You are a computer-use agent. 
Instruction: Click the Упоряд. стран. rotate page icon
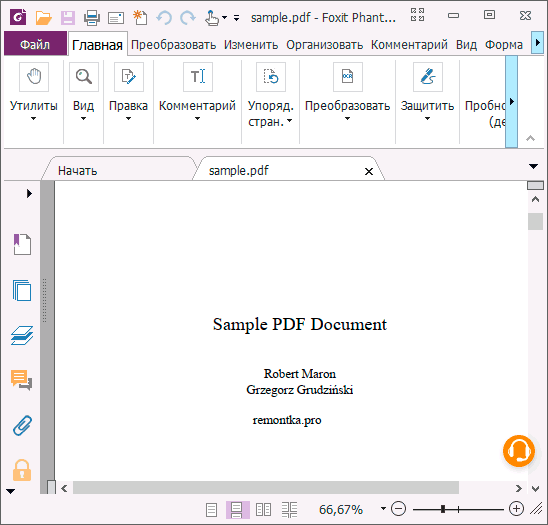point(271,77)
